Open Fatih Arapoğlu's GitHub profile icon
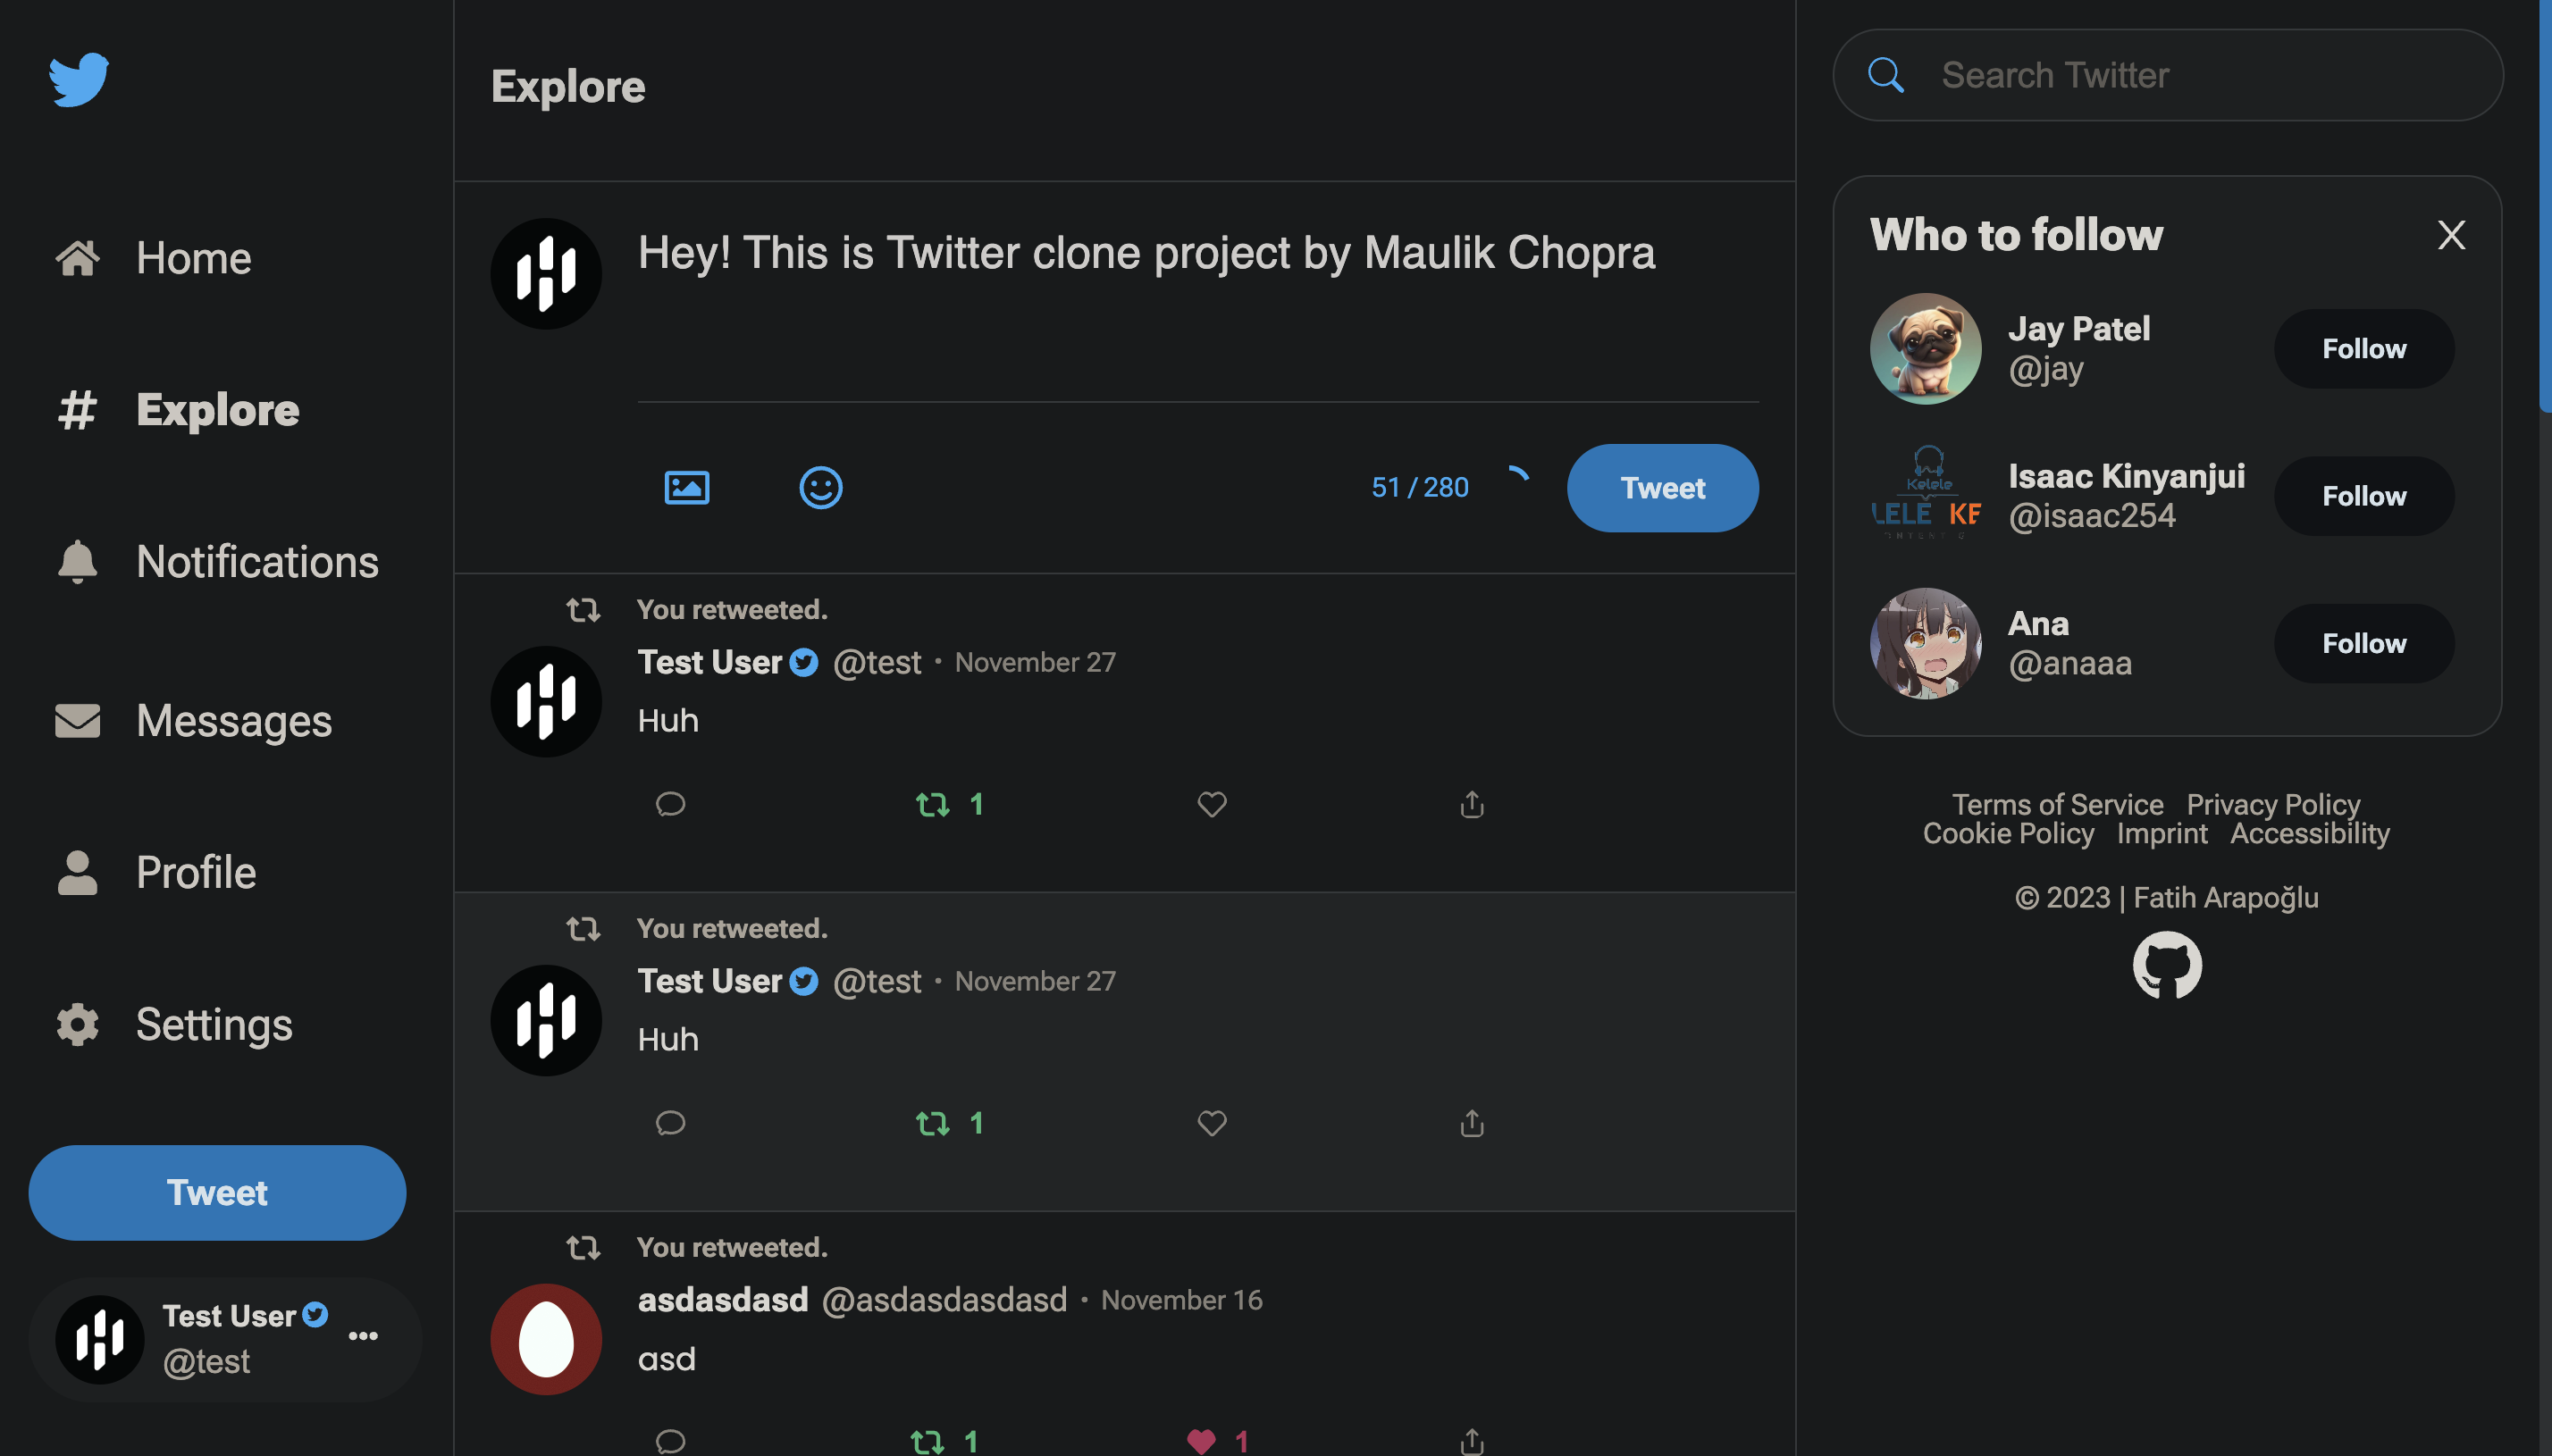Image resolution: width=2552 pixels, height=1456 pixels. 2167,965
